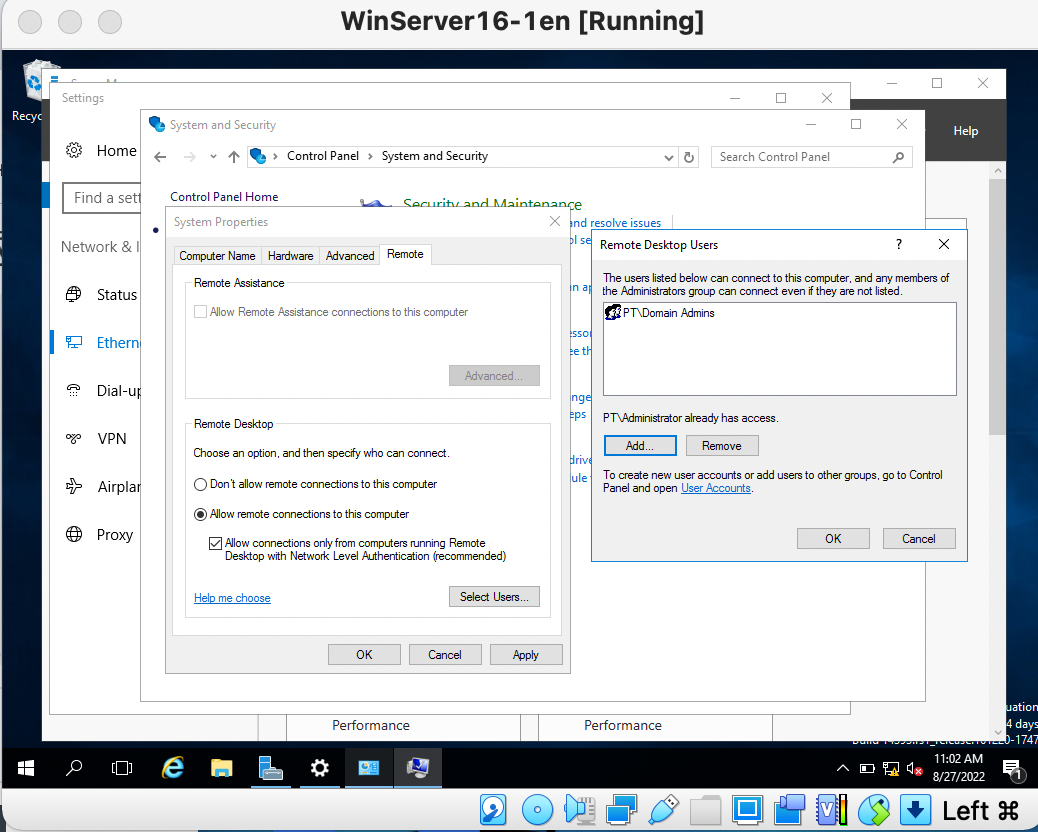Screen dimensions: 1038x832
Task: Click the Select Users button
Action: [x=494, y=596]
